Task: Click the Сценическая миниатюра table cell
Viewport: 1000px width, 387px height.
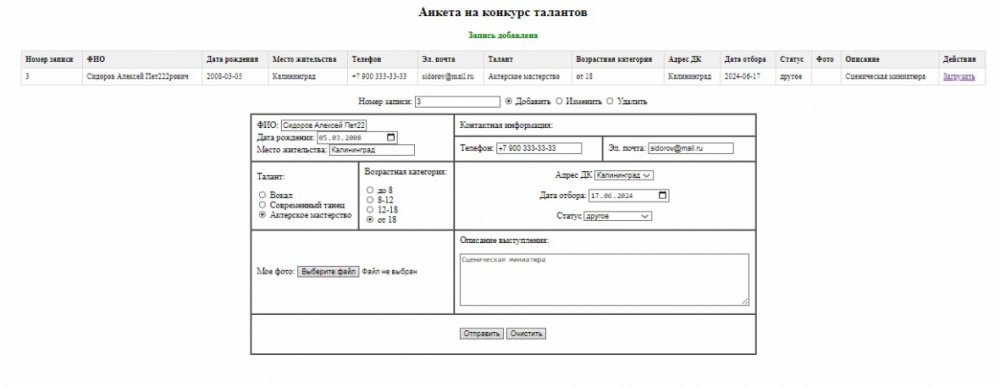Action: click(x=890, y=77)
